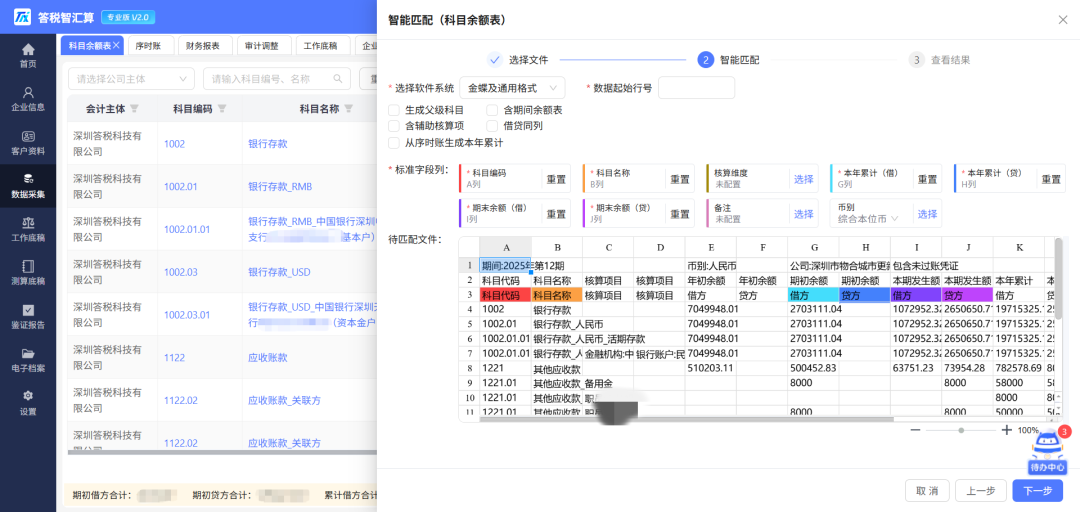Click the spreadsheet horizontal scrollbar

(685, 418)
